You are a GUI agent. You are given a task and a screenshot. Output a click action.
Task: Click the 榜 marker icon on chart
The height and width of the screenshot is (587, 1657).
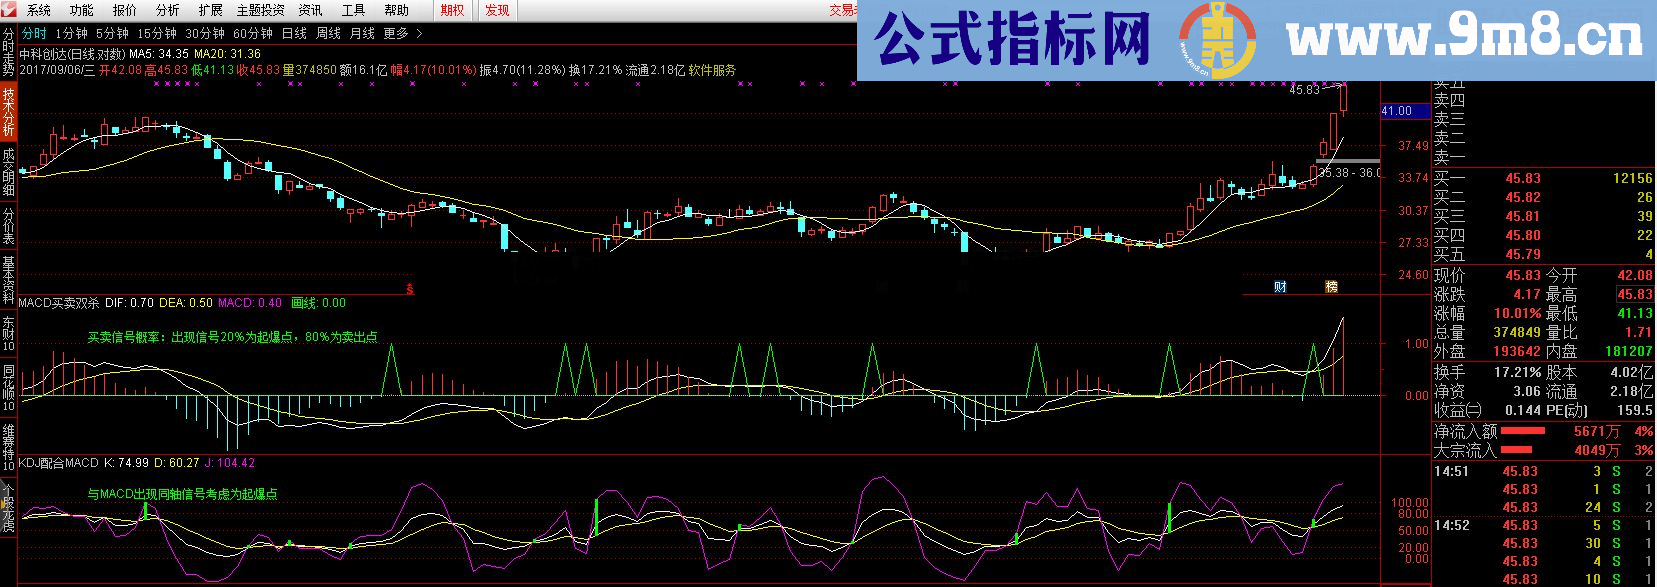coord(1331,287)
